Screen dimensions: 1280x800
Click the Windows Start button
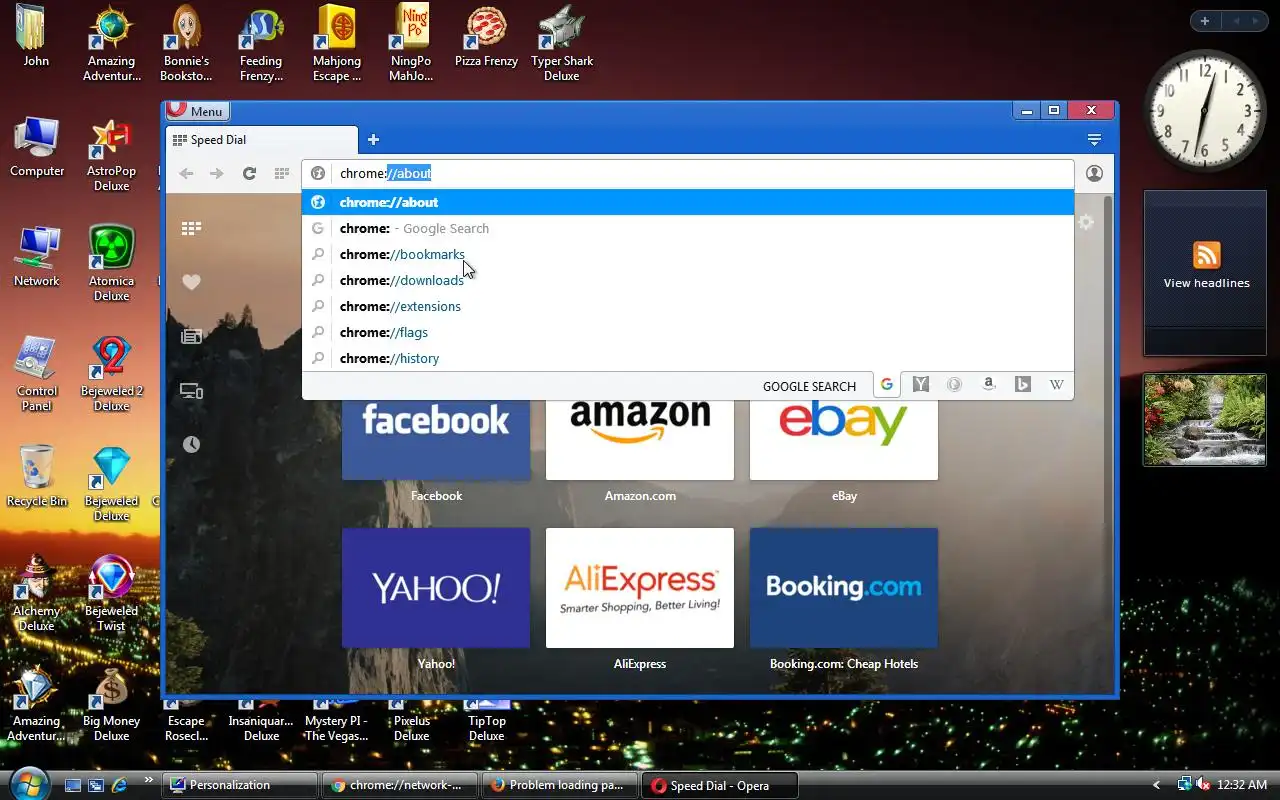27,783
